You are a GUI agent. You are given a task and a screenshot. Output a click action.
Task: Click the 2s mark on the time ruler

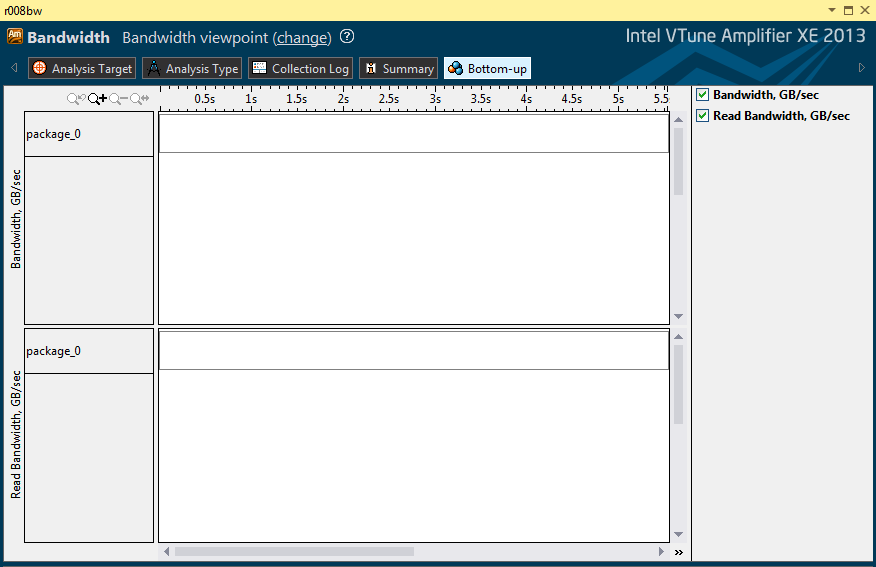[x=343, y=99]
